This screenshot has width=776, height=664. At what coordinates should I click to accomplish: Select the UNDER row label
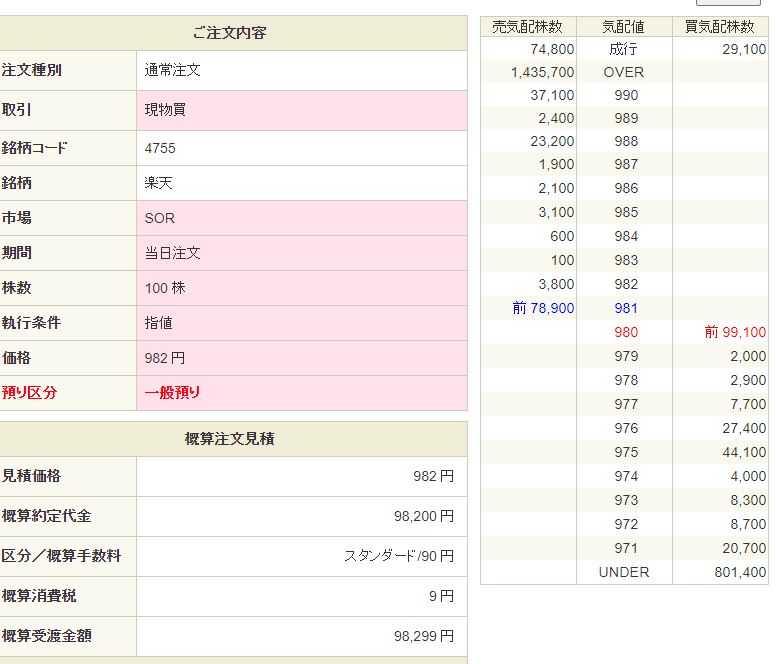624,572
